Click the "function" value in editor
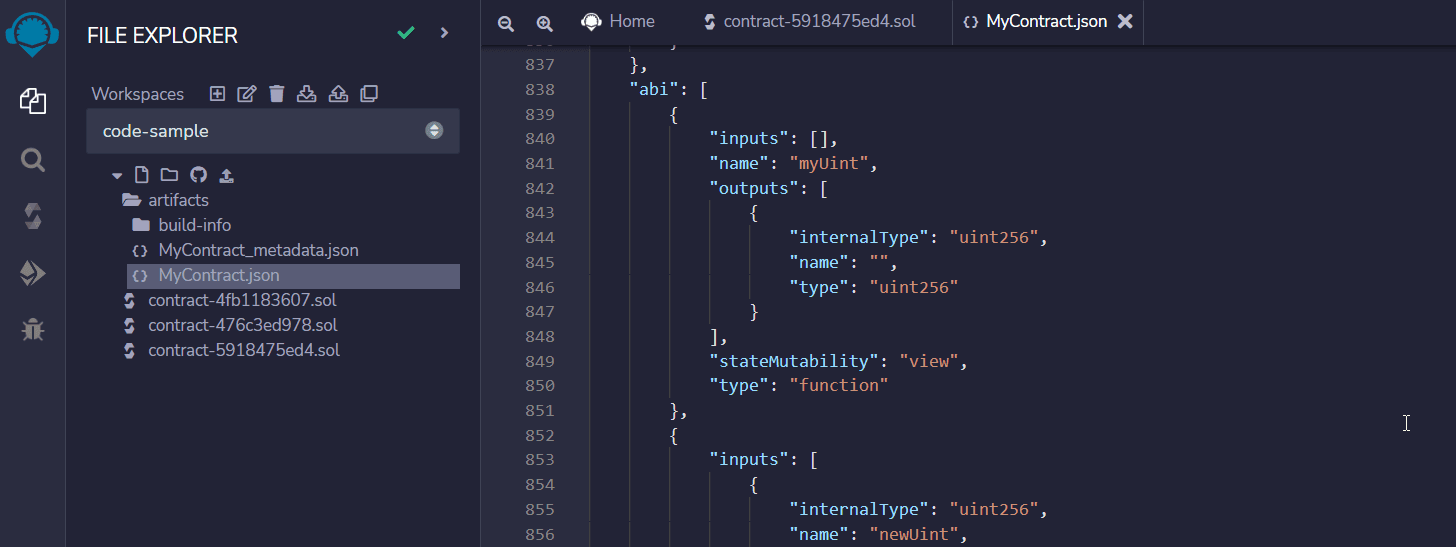The height and width of the screenshot is (547, 1456). [838, 385]
